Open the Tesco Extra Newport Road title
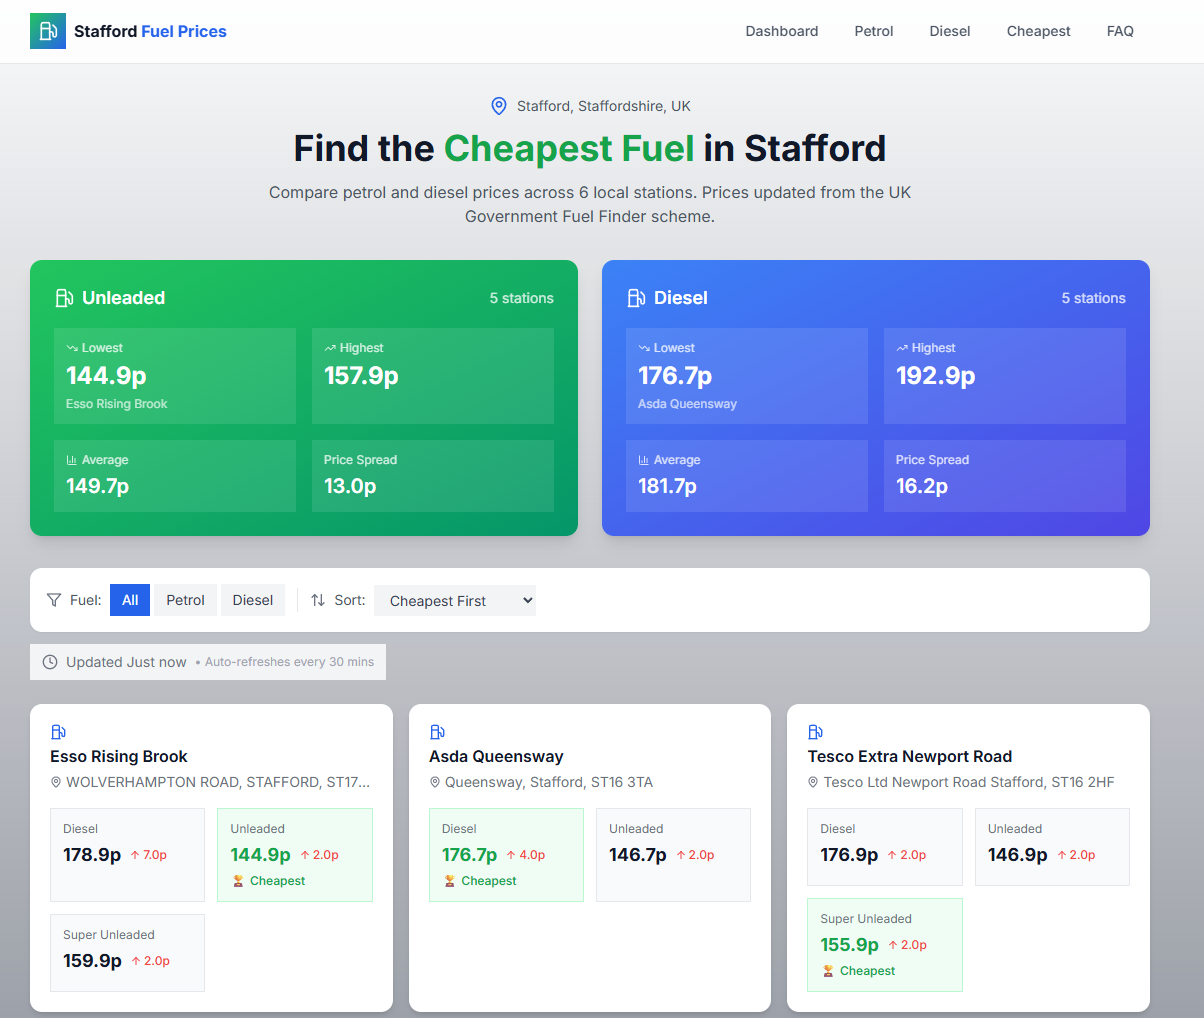This screenshot has width=1204, height=1018. [910, 756]
